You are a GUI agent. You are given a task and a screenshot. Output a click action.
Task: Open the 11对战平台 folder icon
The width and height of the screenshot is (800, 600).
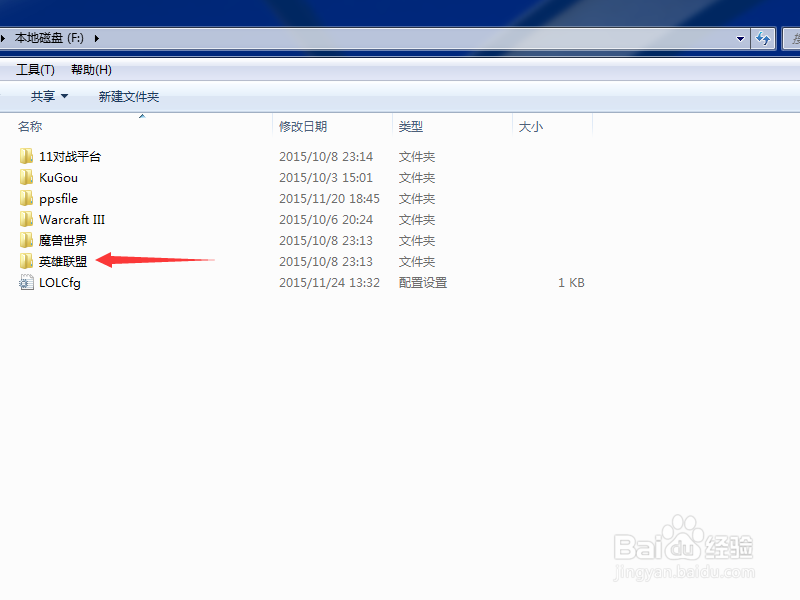pyautogui.click(x=27, y=156)
